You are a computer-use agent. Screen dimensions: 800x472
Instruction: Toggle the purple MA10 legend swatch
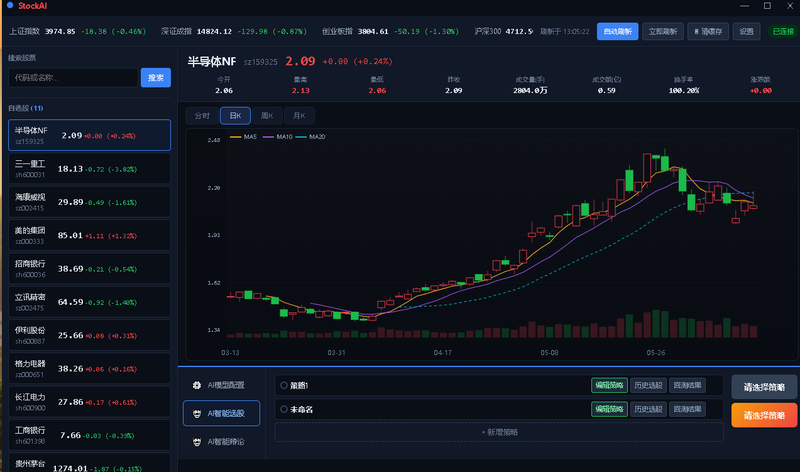pos(268,137)
